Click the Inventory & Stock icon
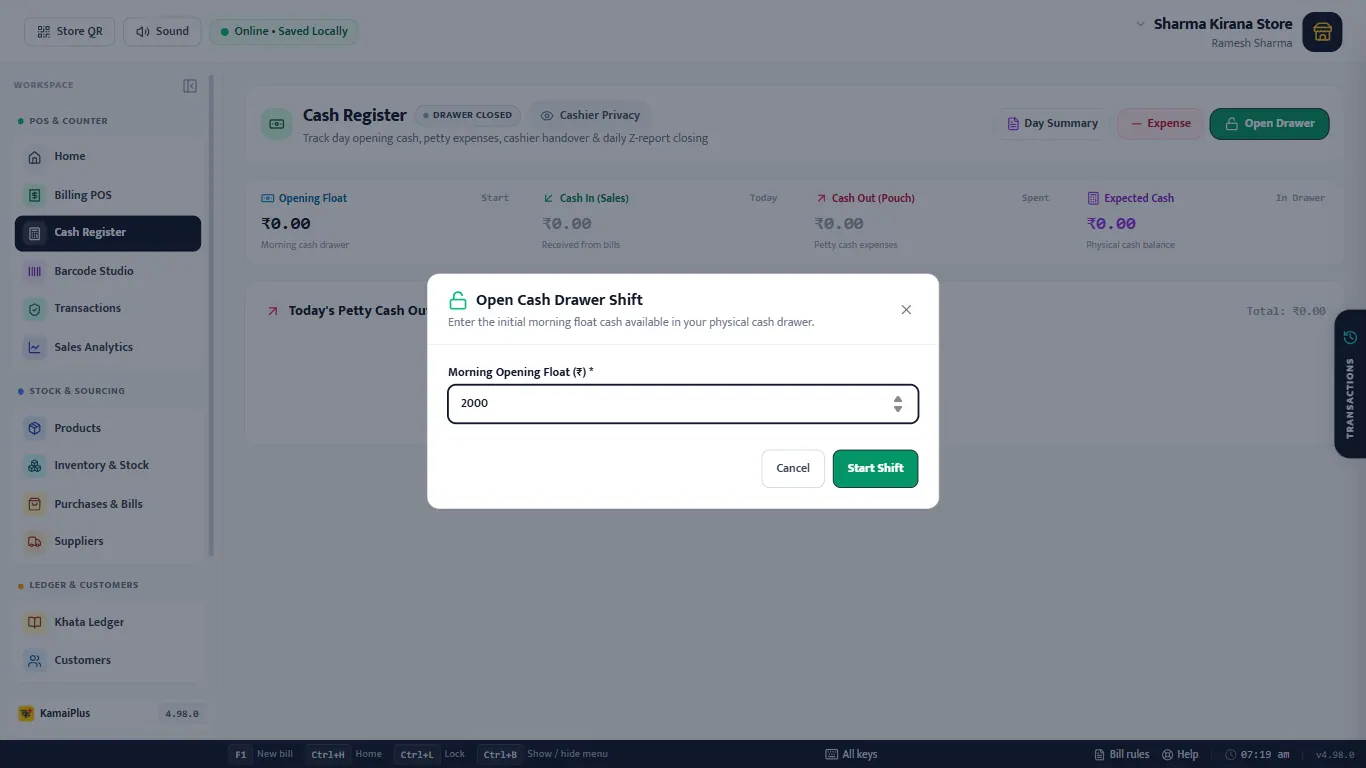 [35, 466]
